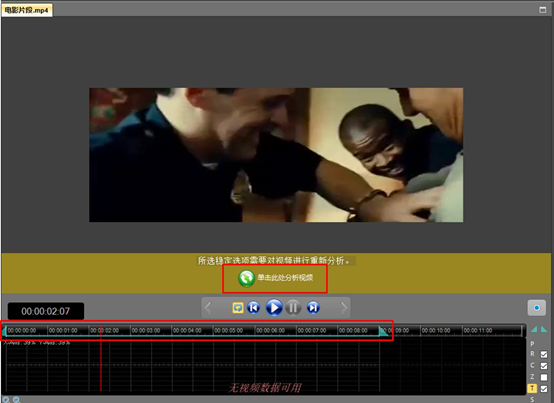Zoom in the timeline with plus magnifier
554x403 pixels.
pyautogui.click(x=6, y=400)
